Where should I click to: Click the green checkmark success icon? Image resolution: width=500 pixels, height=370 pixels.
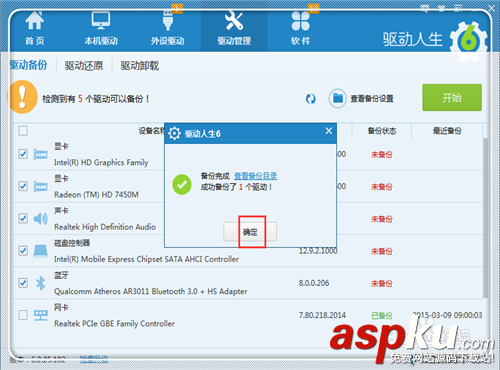[182, 184]
